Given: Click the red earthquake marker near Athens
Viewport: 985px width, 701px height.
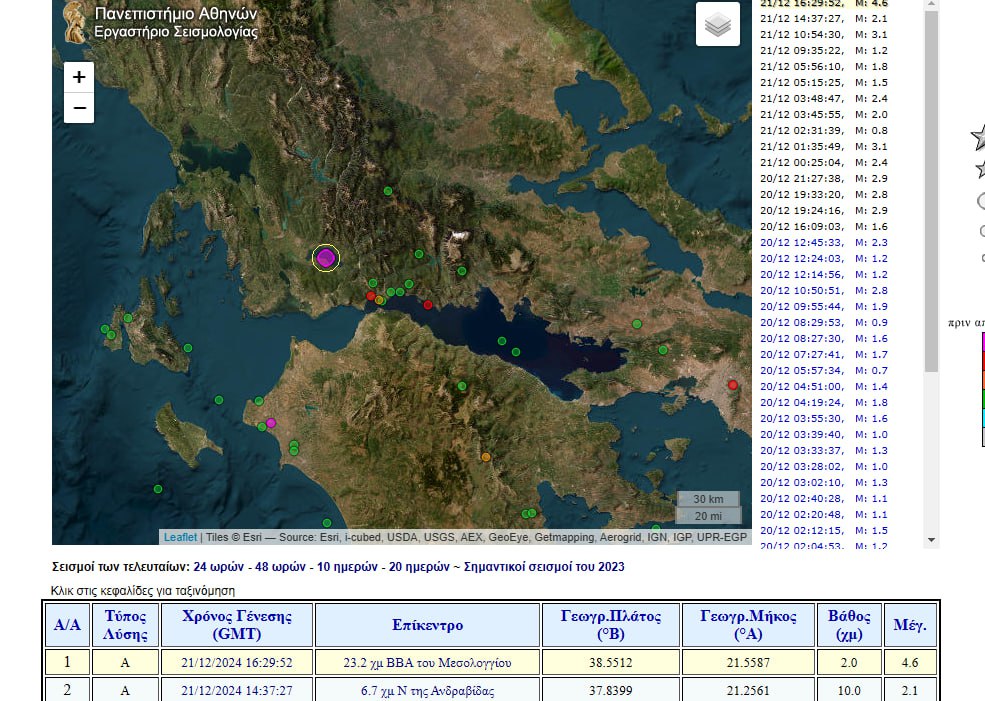Looking at the screenshot, I should coord(733,385).
